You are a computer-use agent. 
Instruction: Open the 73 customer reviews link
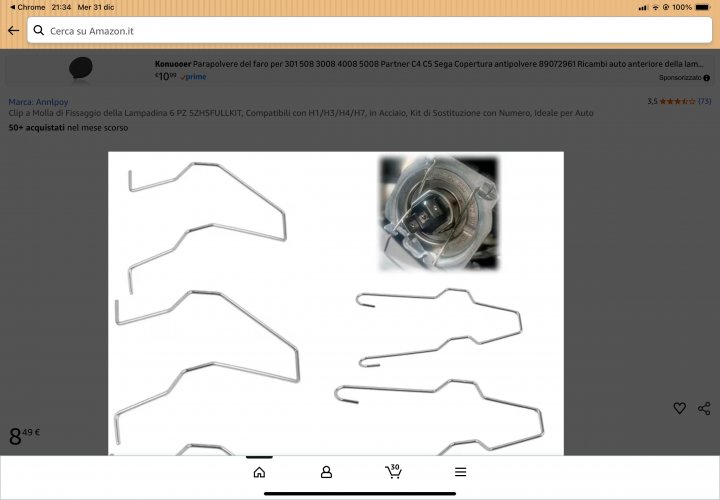pyautogui.click(x=704, y=101)
